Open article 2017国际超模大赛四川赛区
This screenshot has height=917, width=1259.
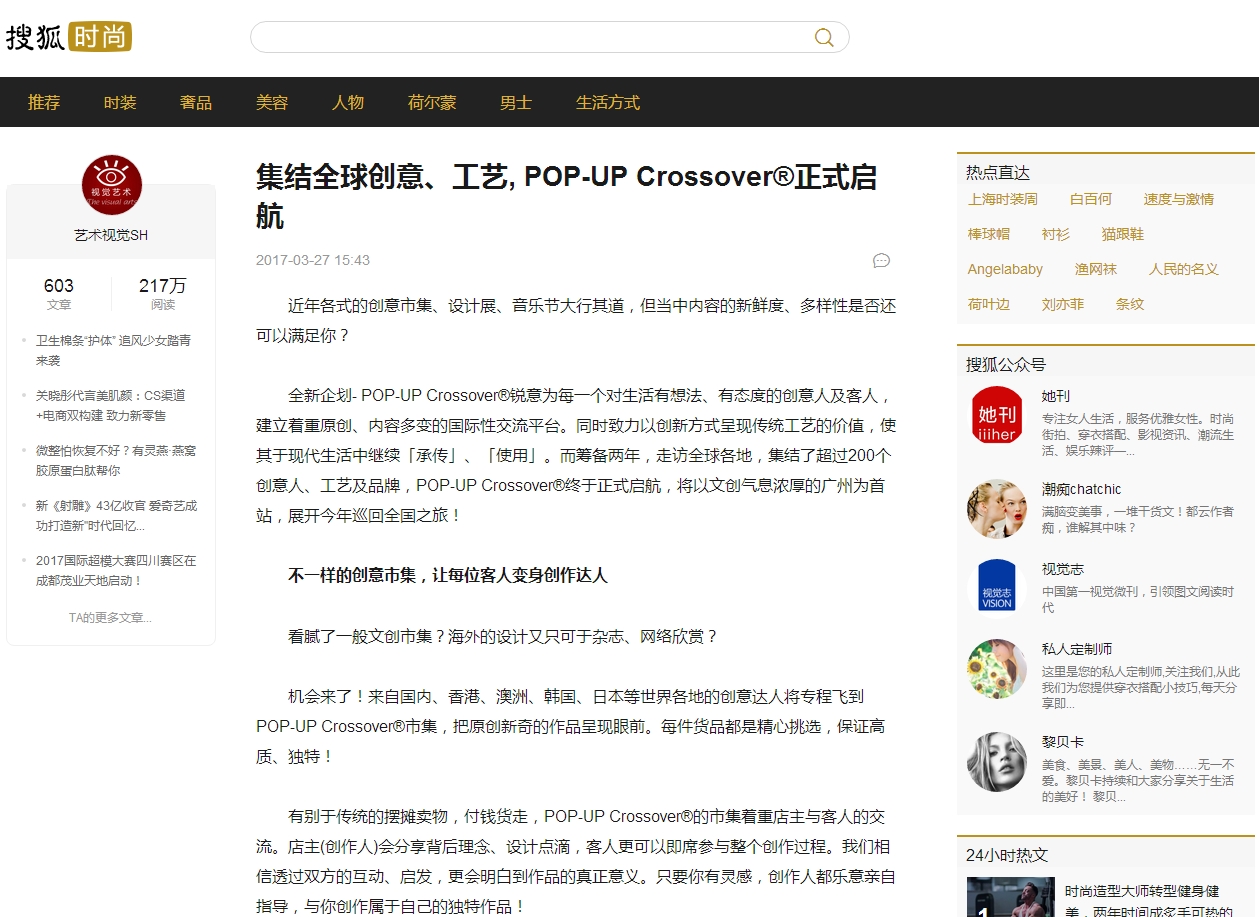pos(116,570)
